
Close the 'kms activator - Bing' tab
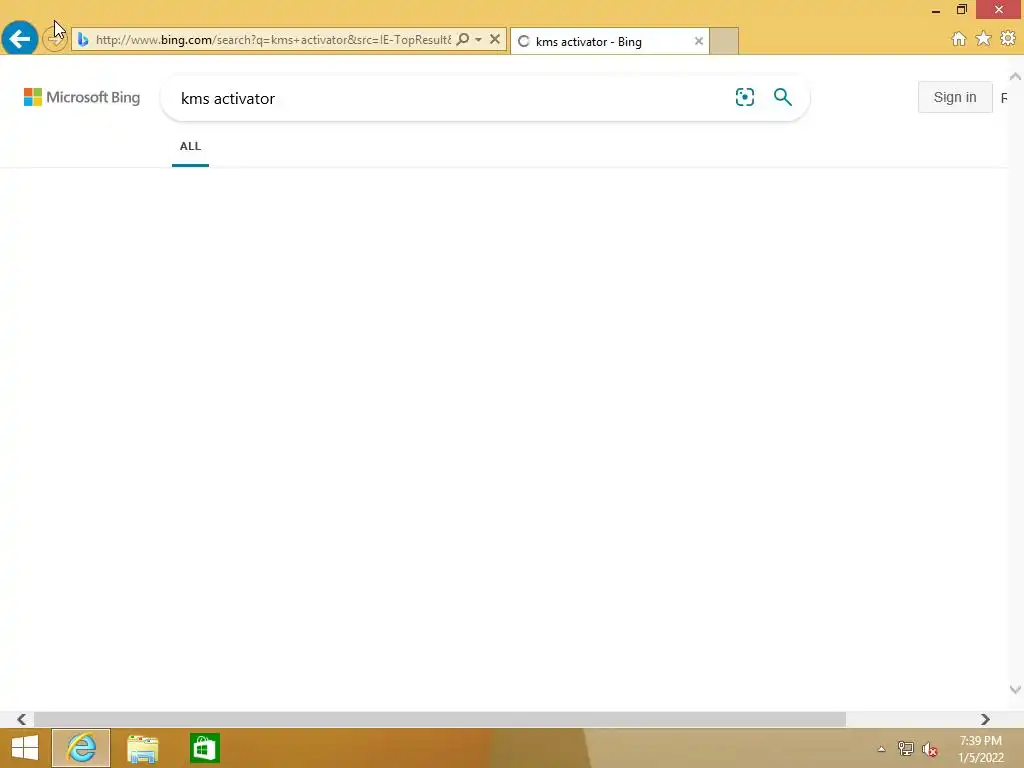coord(699,41)
